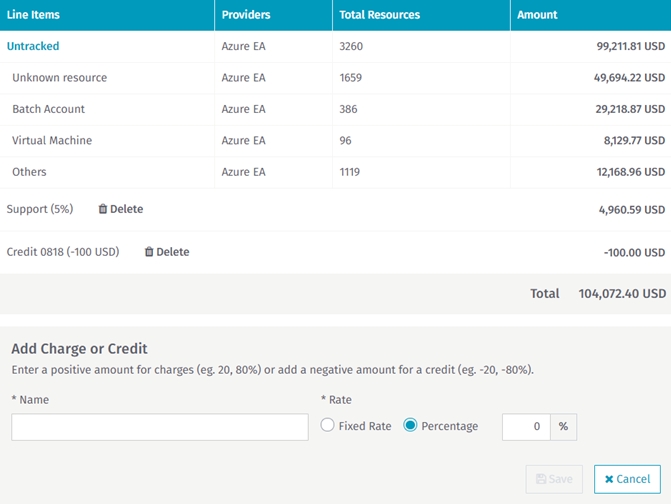The width and height of the screenshot is (671, 504).
Task: Select the Others row
Action: point(29,172)
